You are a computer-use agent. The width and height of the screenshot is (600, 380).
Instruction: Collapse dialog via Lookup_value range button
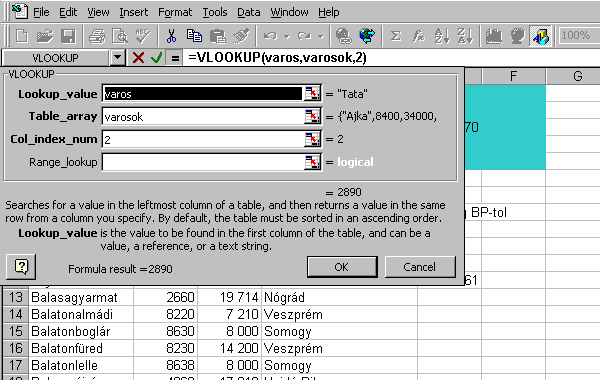(x=312, y=93)
